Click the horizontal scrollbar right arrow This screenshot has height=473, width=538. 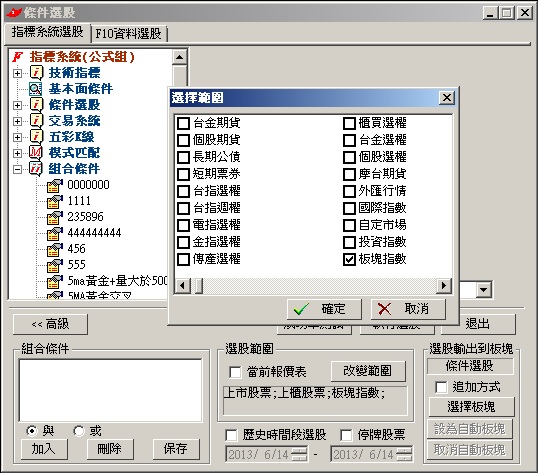click(444, 285)
